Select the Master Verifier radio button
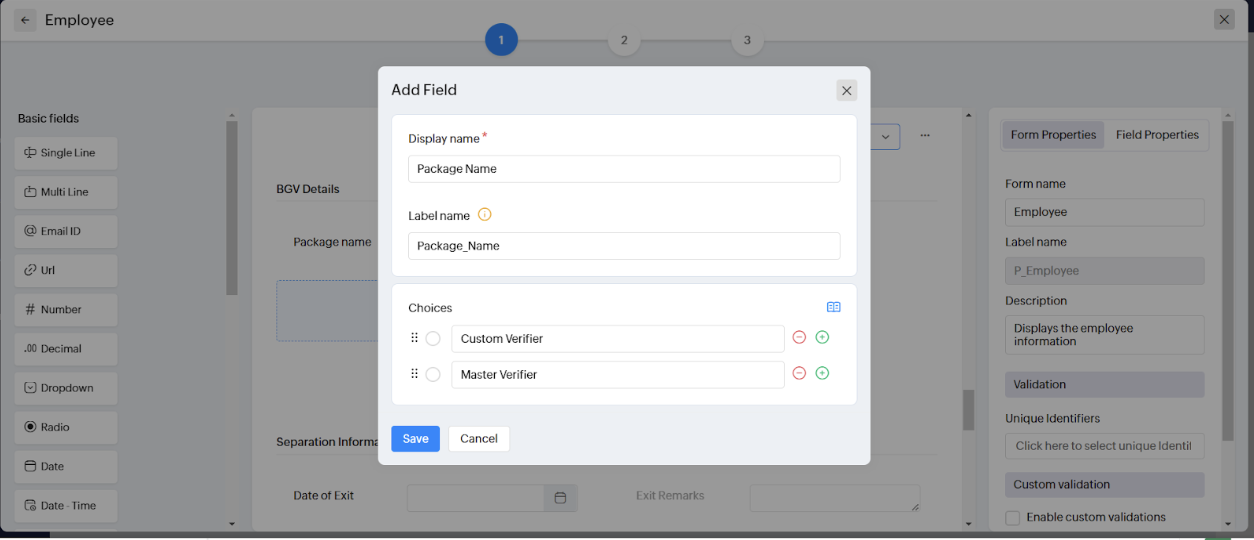This screenshot has height=540, width=1254. [433, 375]
